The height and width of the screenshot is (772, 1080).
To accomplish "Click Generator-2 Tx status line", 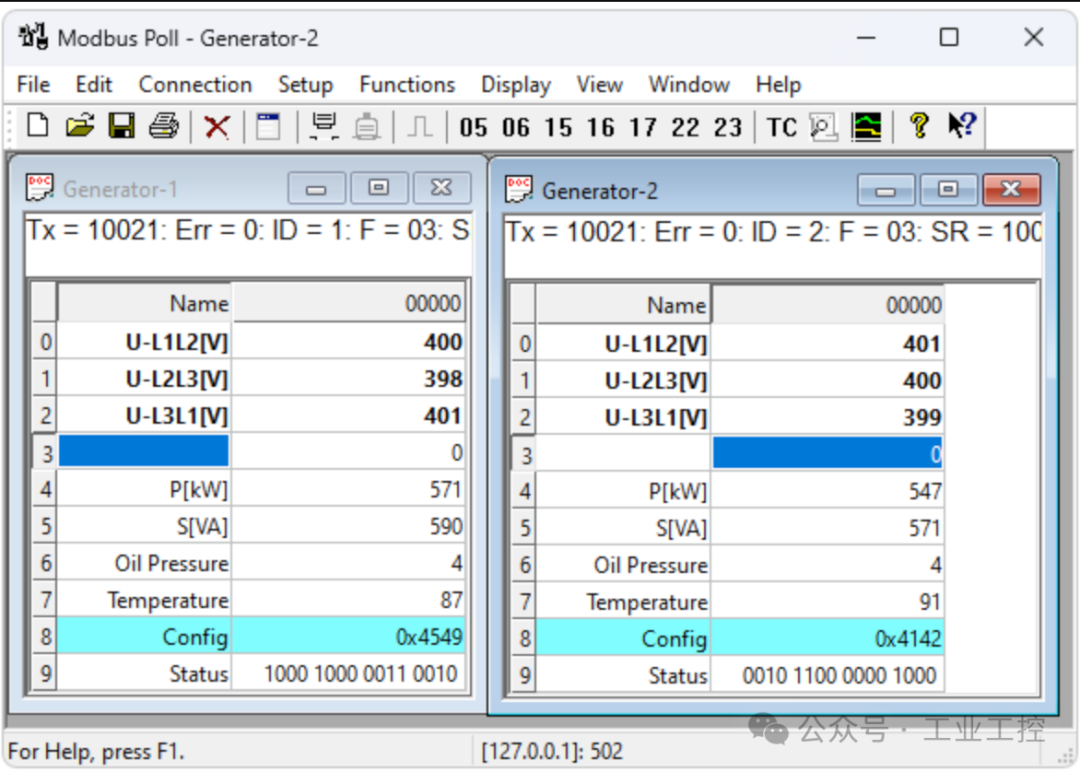I will pos(773,233).
